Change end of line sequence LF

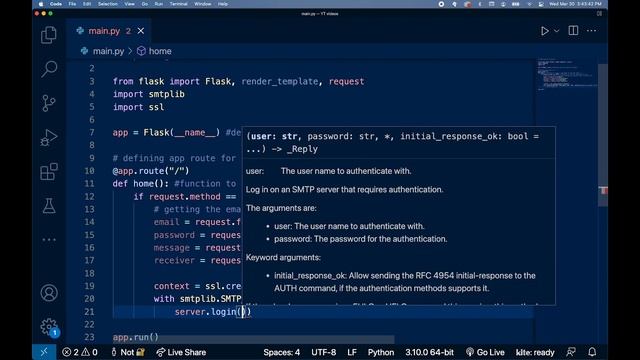tap(352, 352)
